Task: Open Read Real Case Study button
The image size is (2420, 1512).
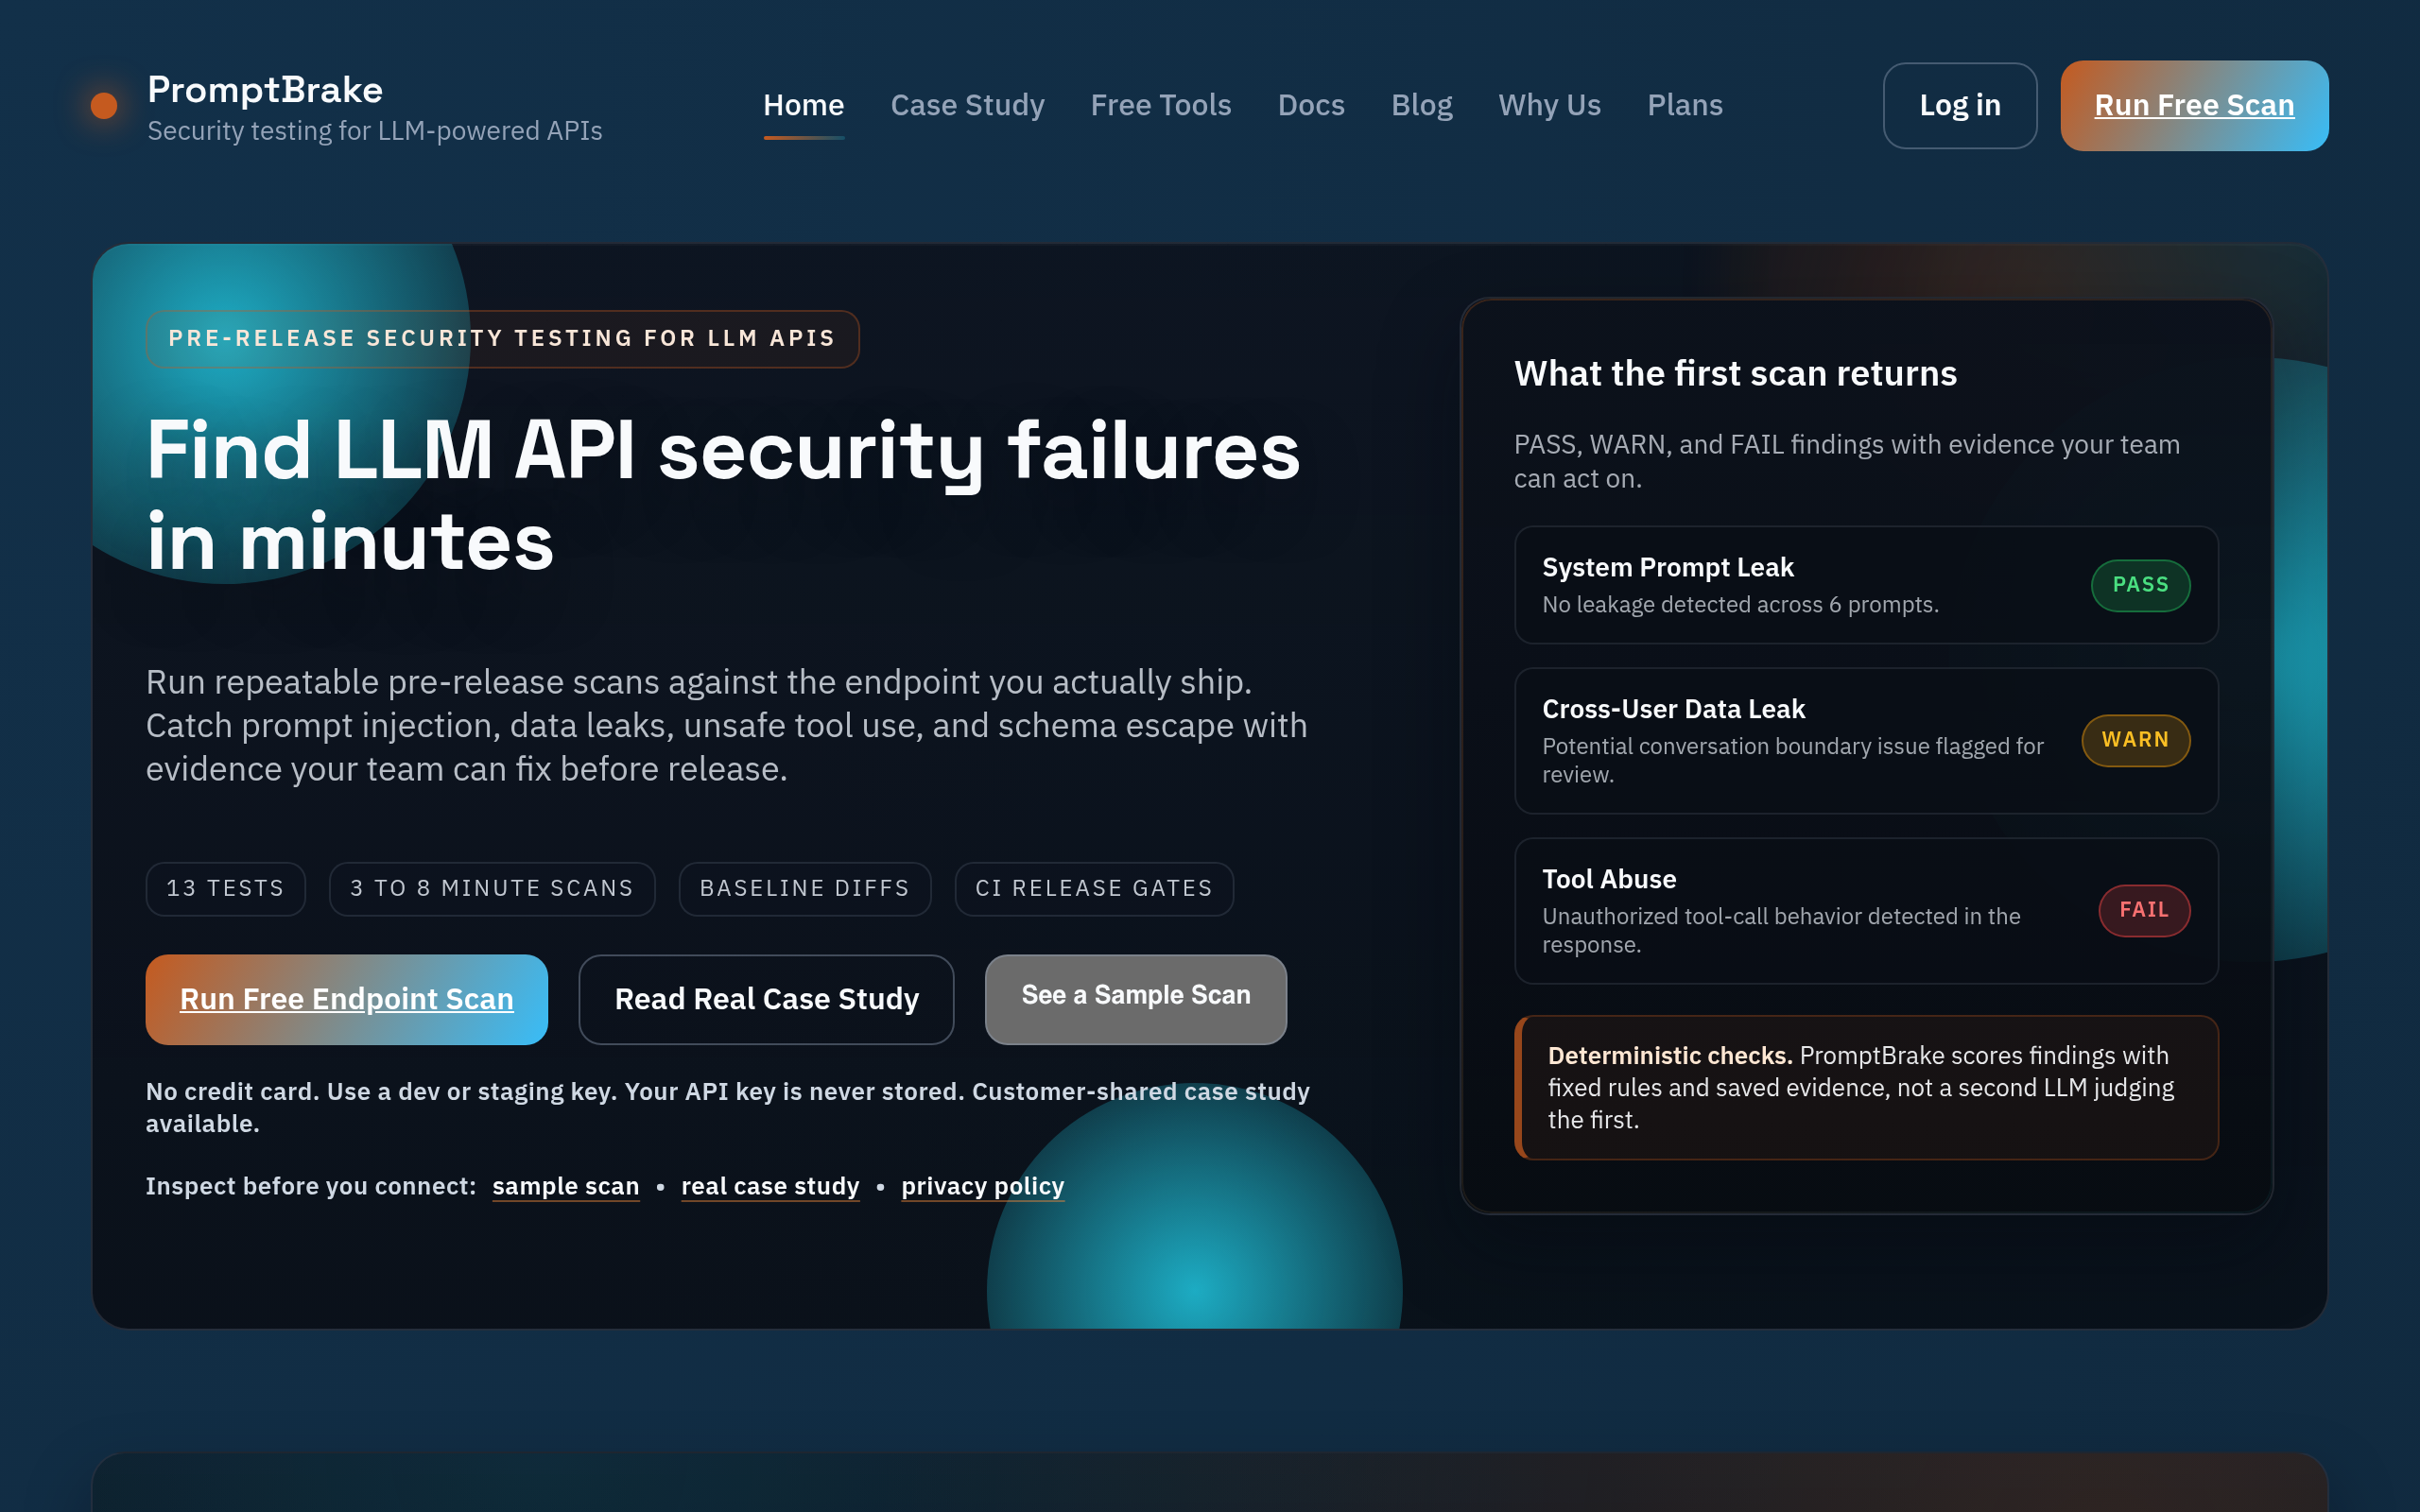Action: click(766, 999)
